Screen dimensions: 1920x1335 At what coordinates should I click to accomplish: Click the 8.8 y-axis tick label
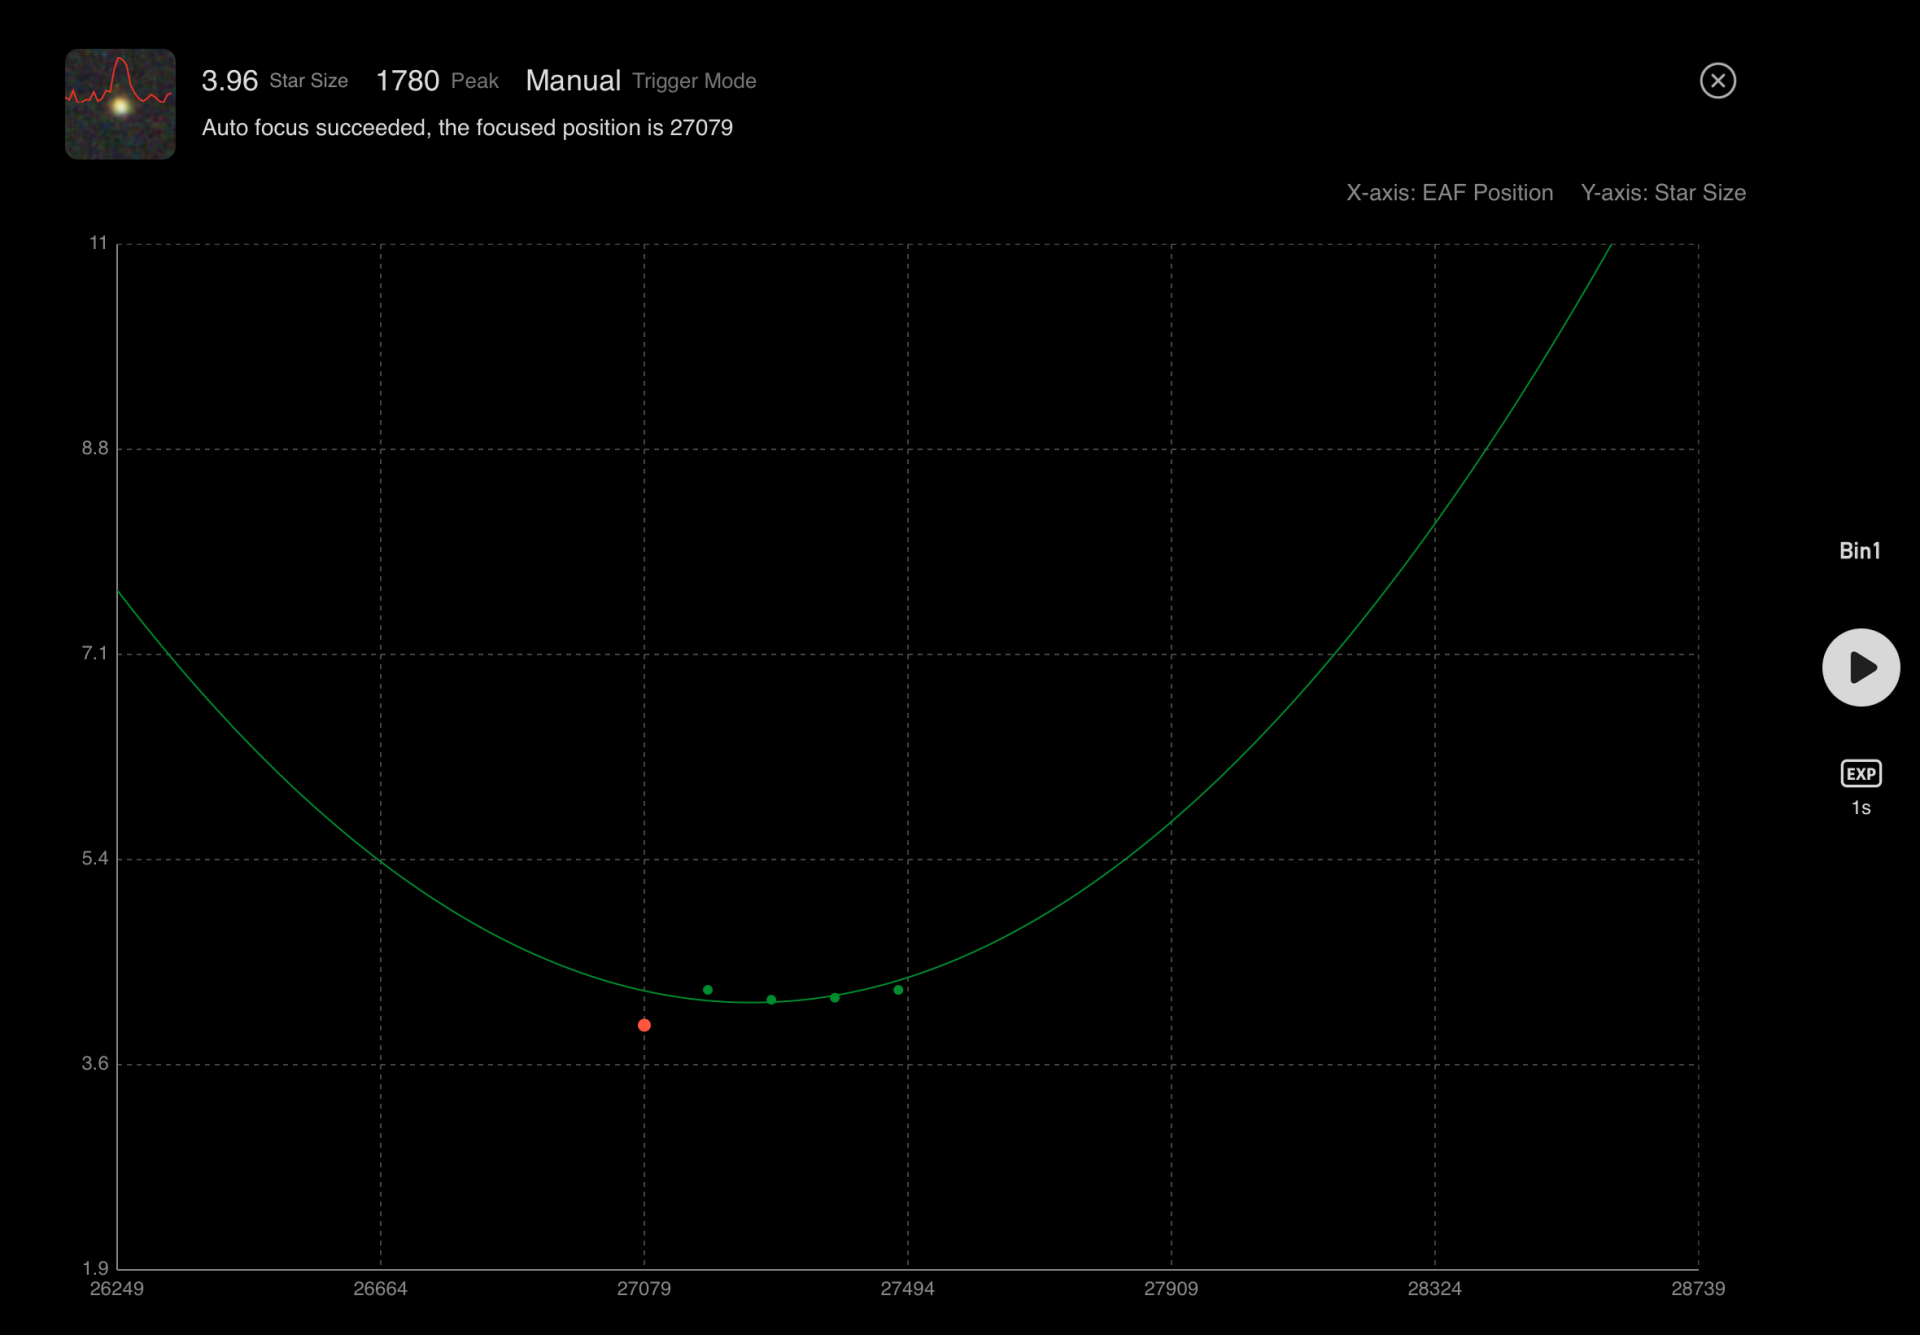[95, 448]
